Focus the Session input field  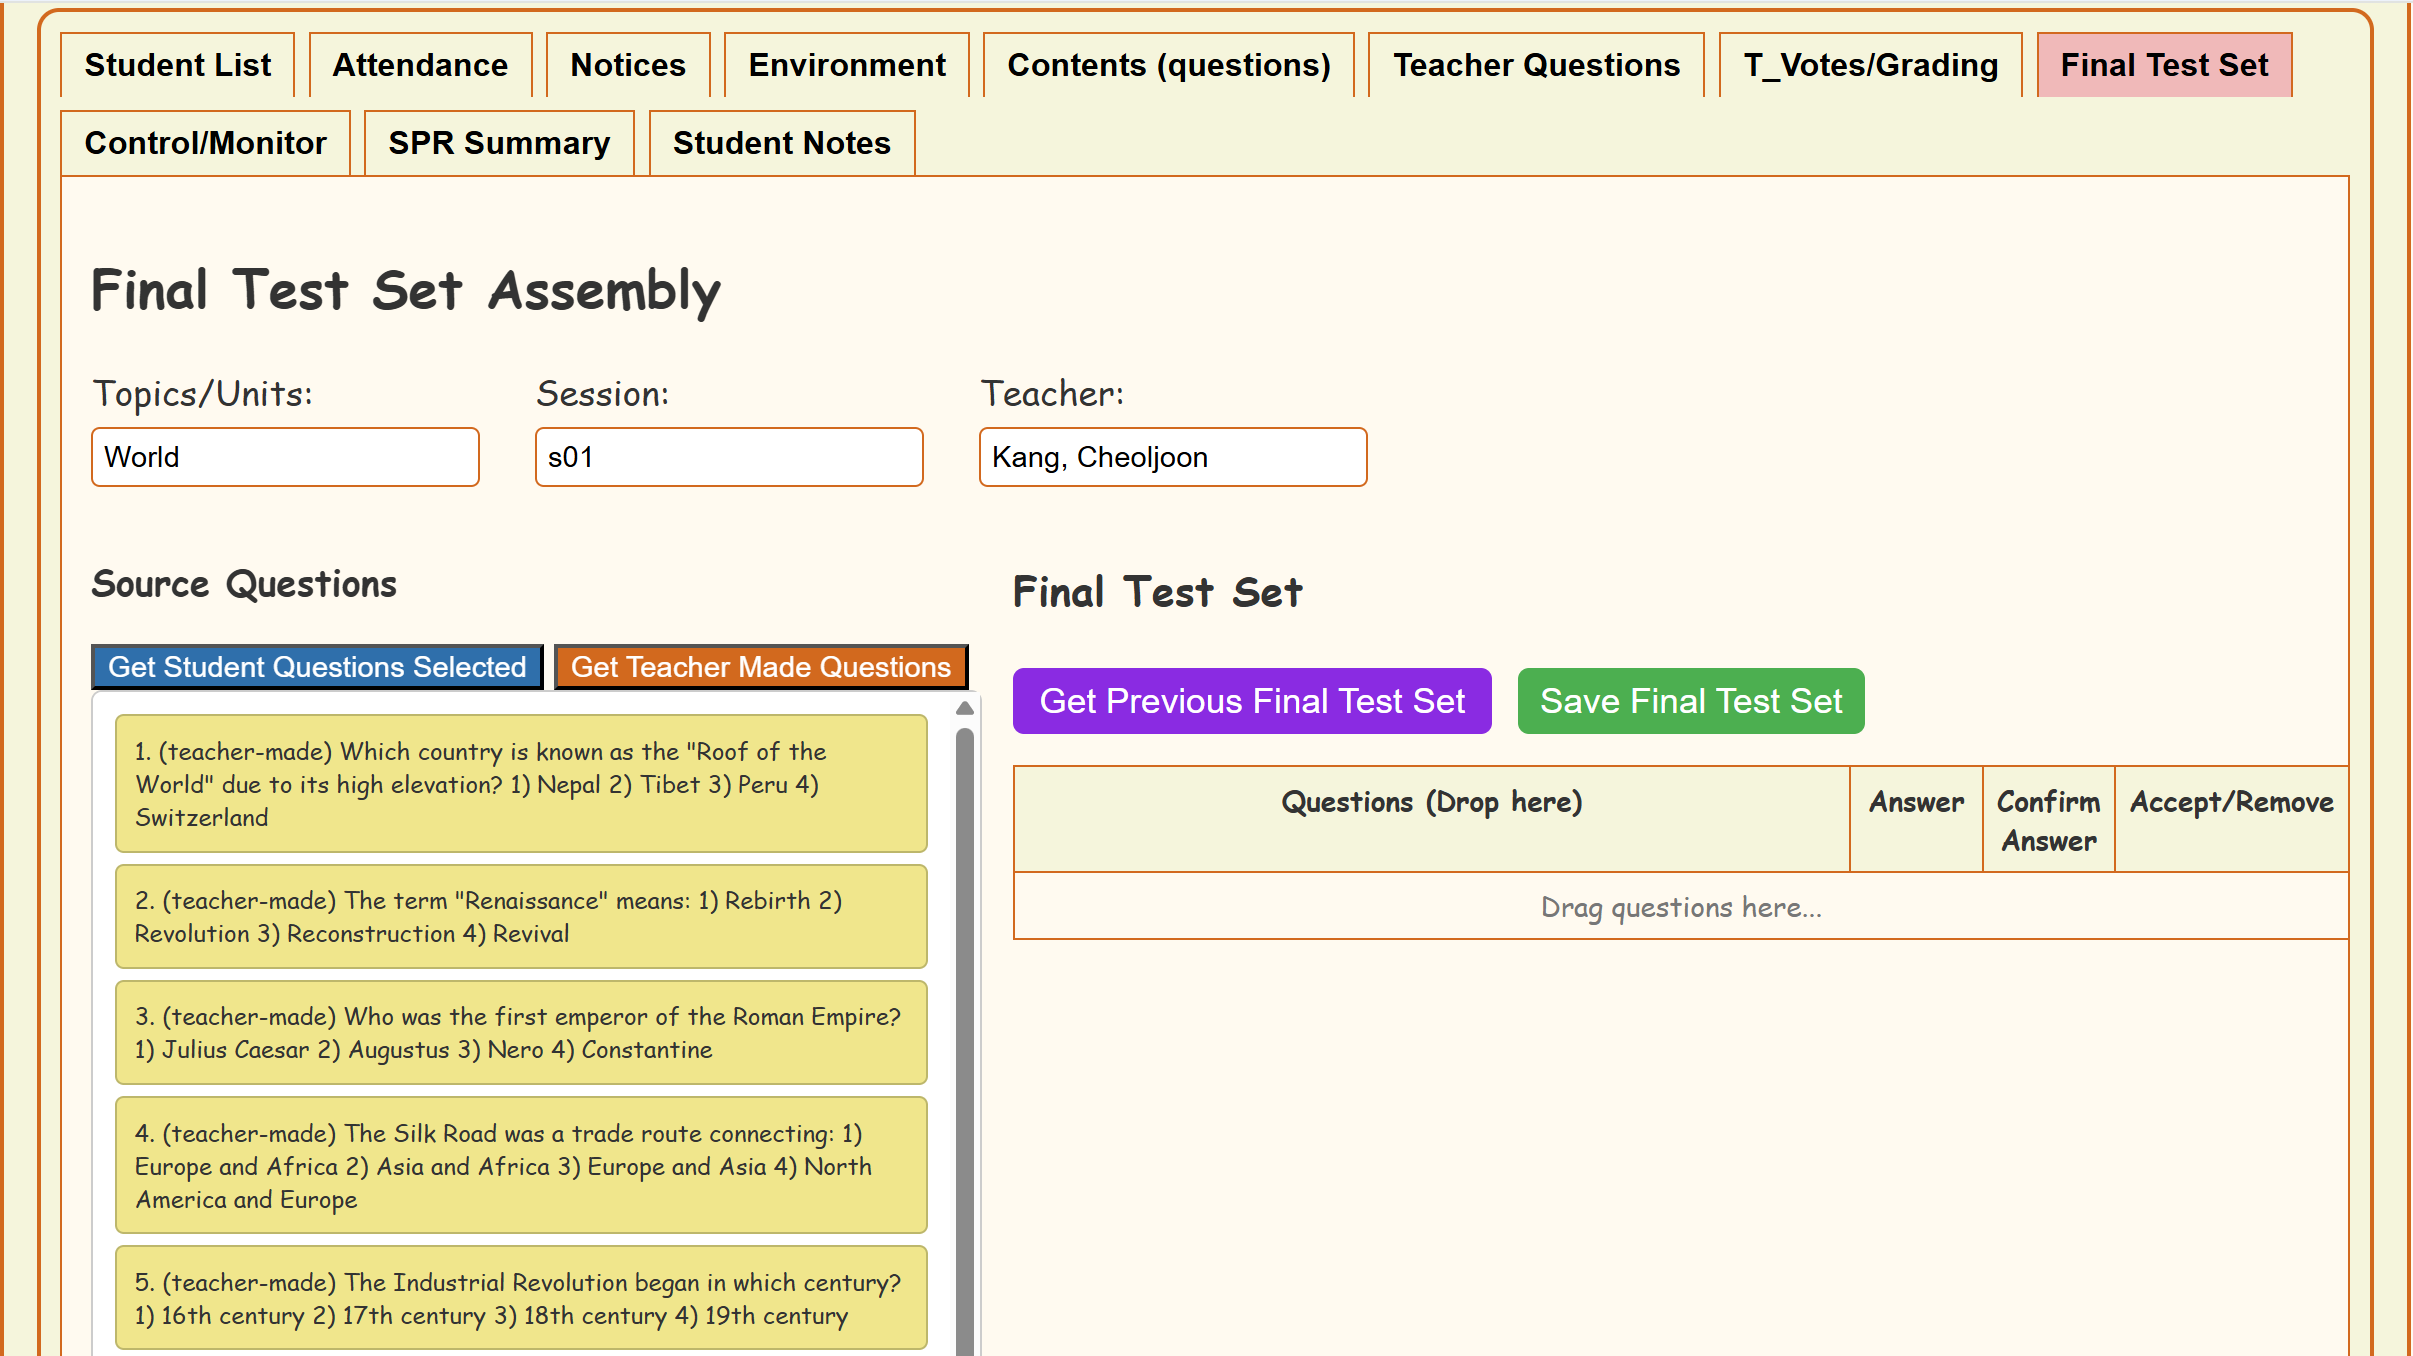pos(728,457)
